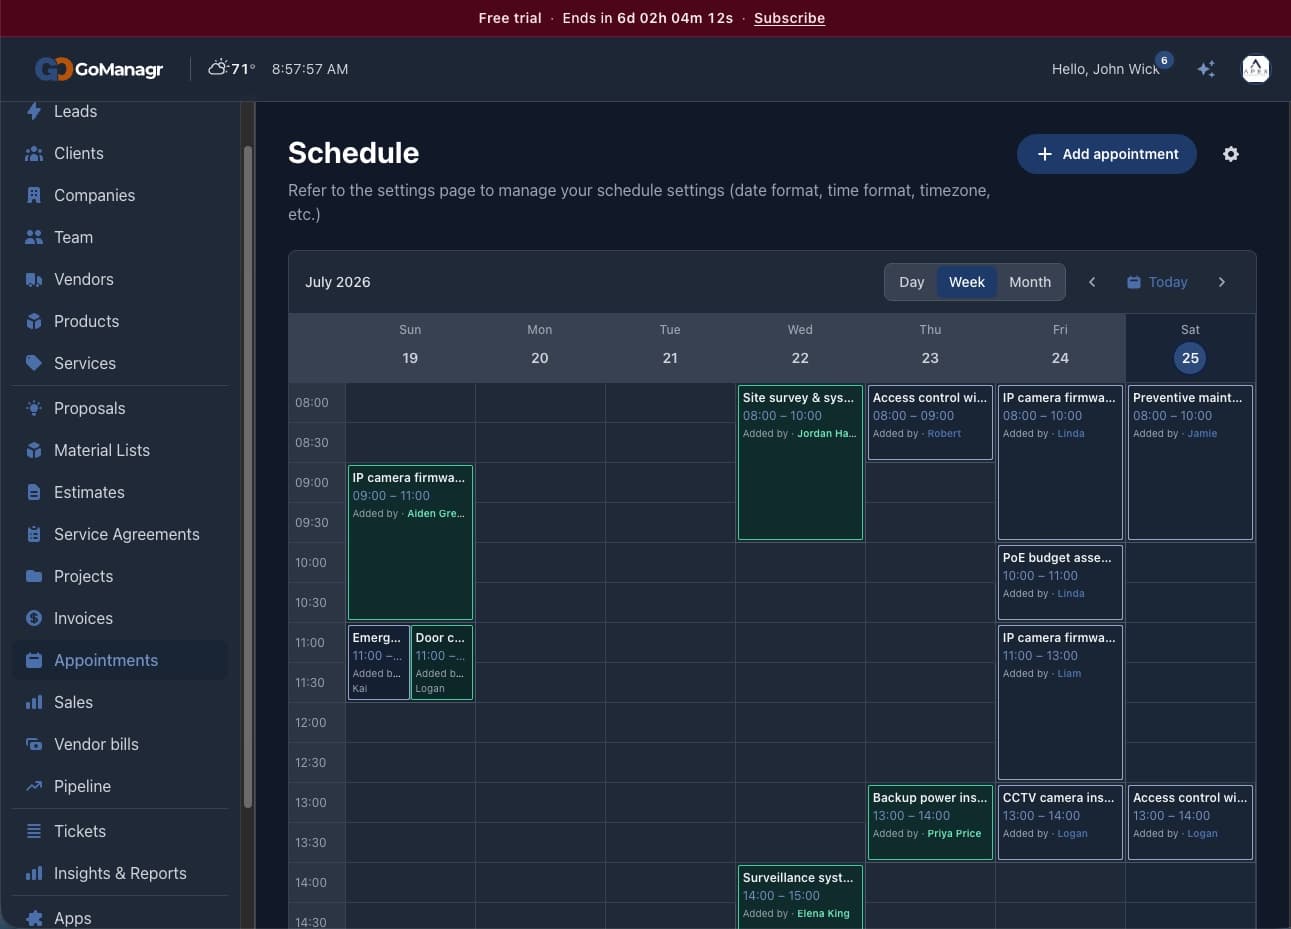The image size is (1291, 929).
Task: Open the Saturday 13:00 Access control appointment
Action: (x=1190, y=822)
